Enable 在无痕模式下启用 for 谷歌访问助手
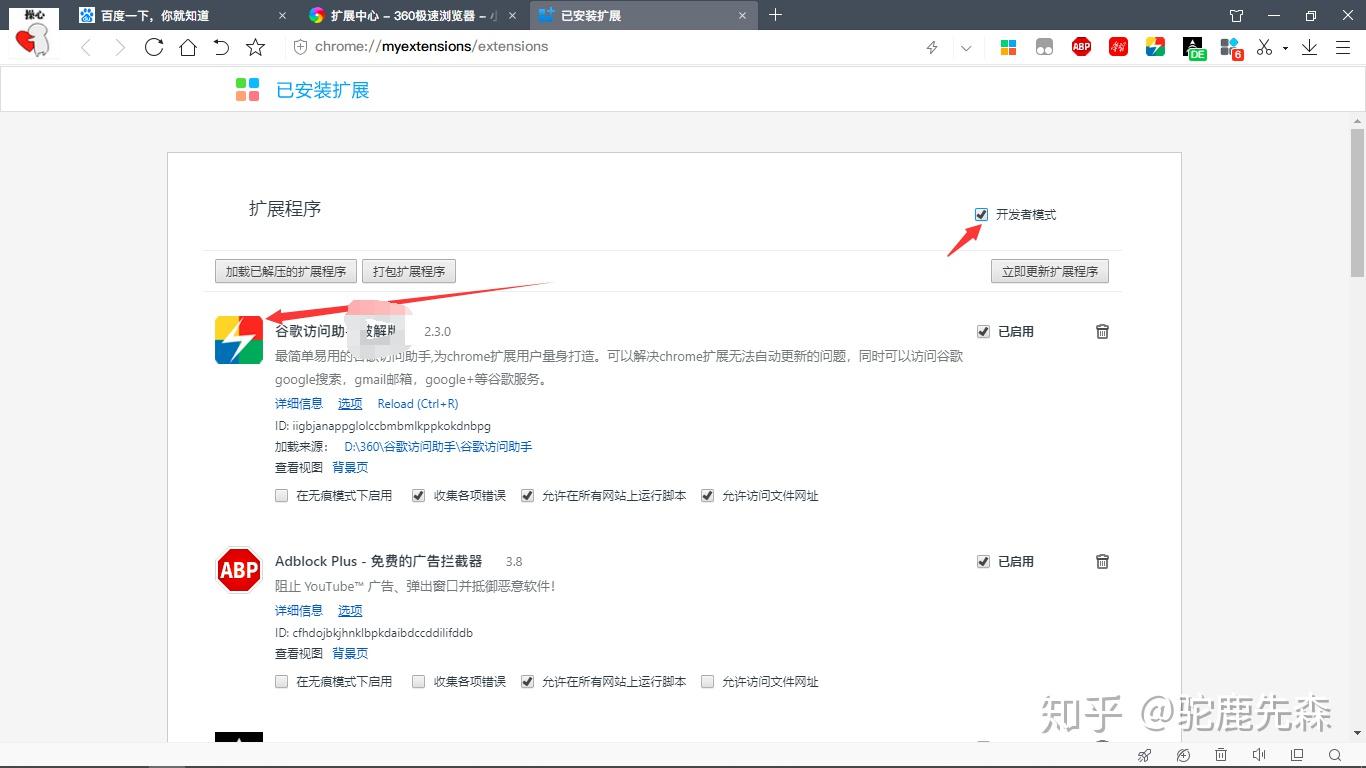Viewport: 1366px width, 768px height. [x=282, y=495]
